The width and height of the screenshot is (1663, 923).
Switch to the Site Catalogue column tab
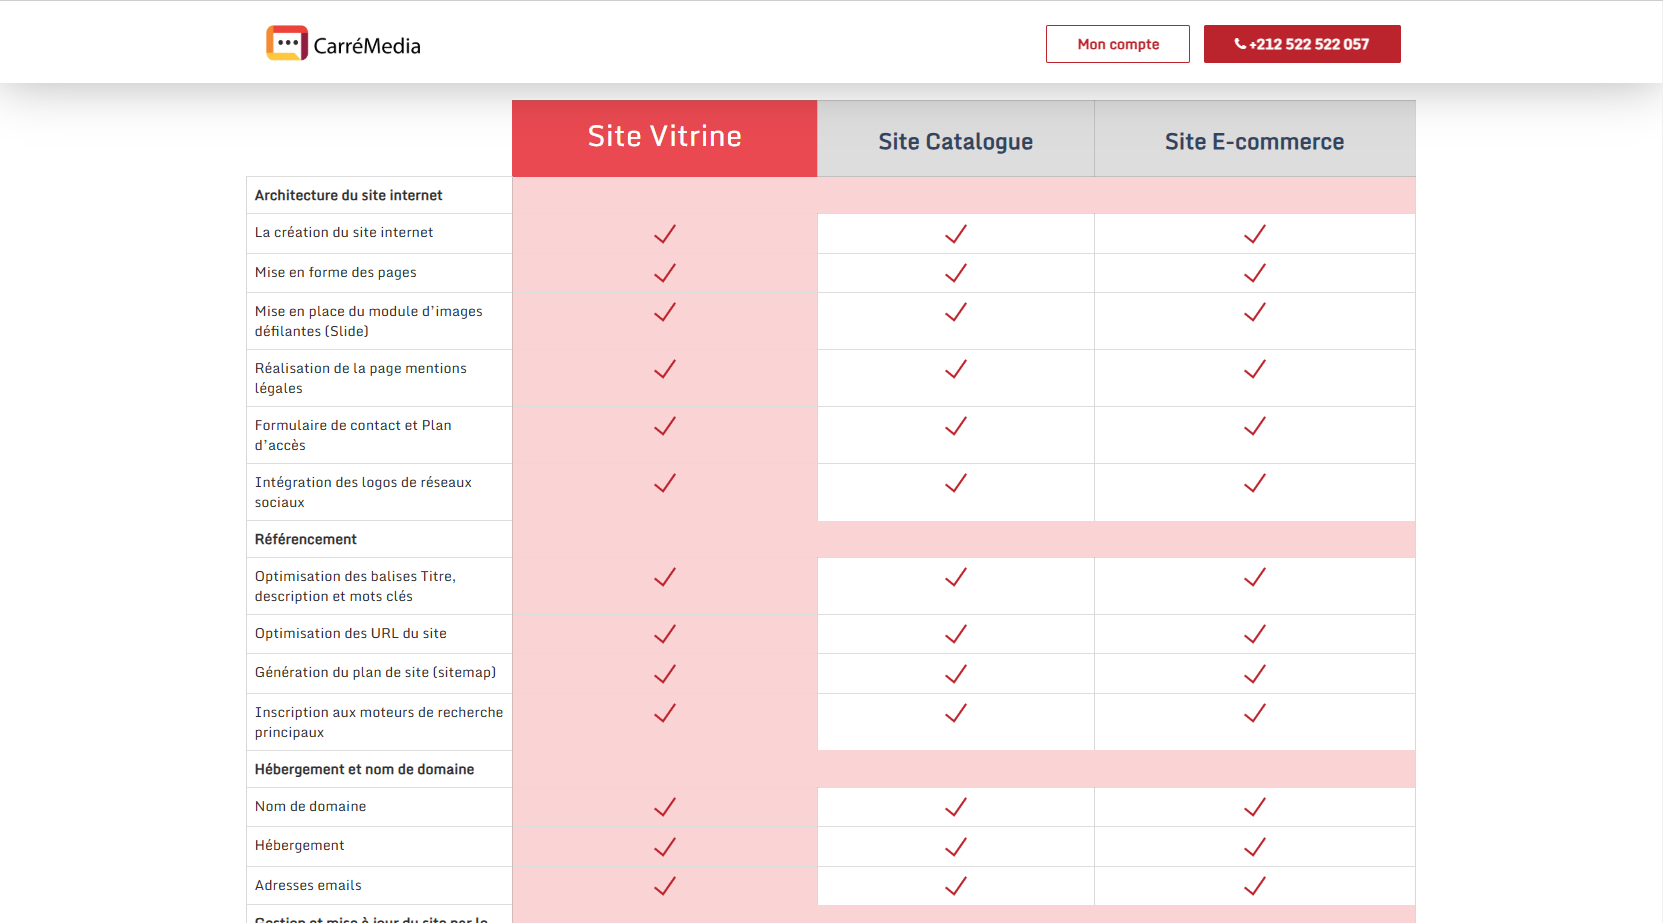pyautogui.click(x=955, y=141)
